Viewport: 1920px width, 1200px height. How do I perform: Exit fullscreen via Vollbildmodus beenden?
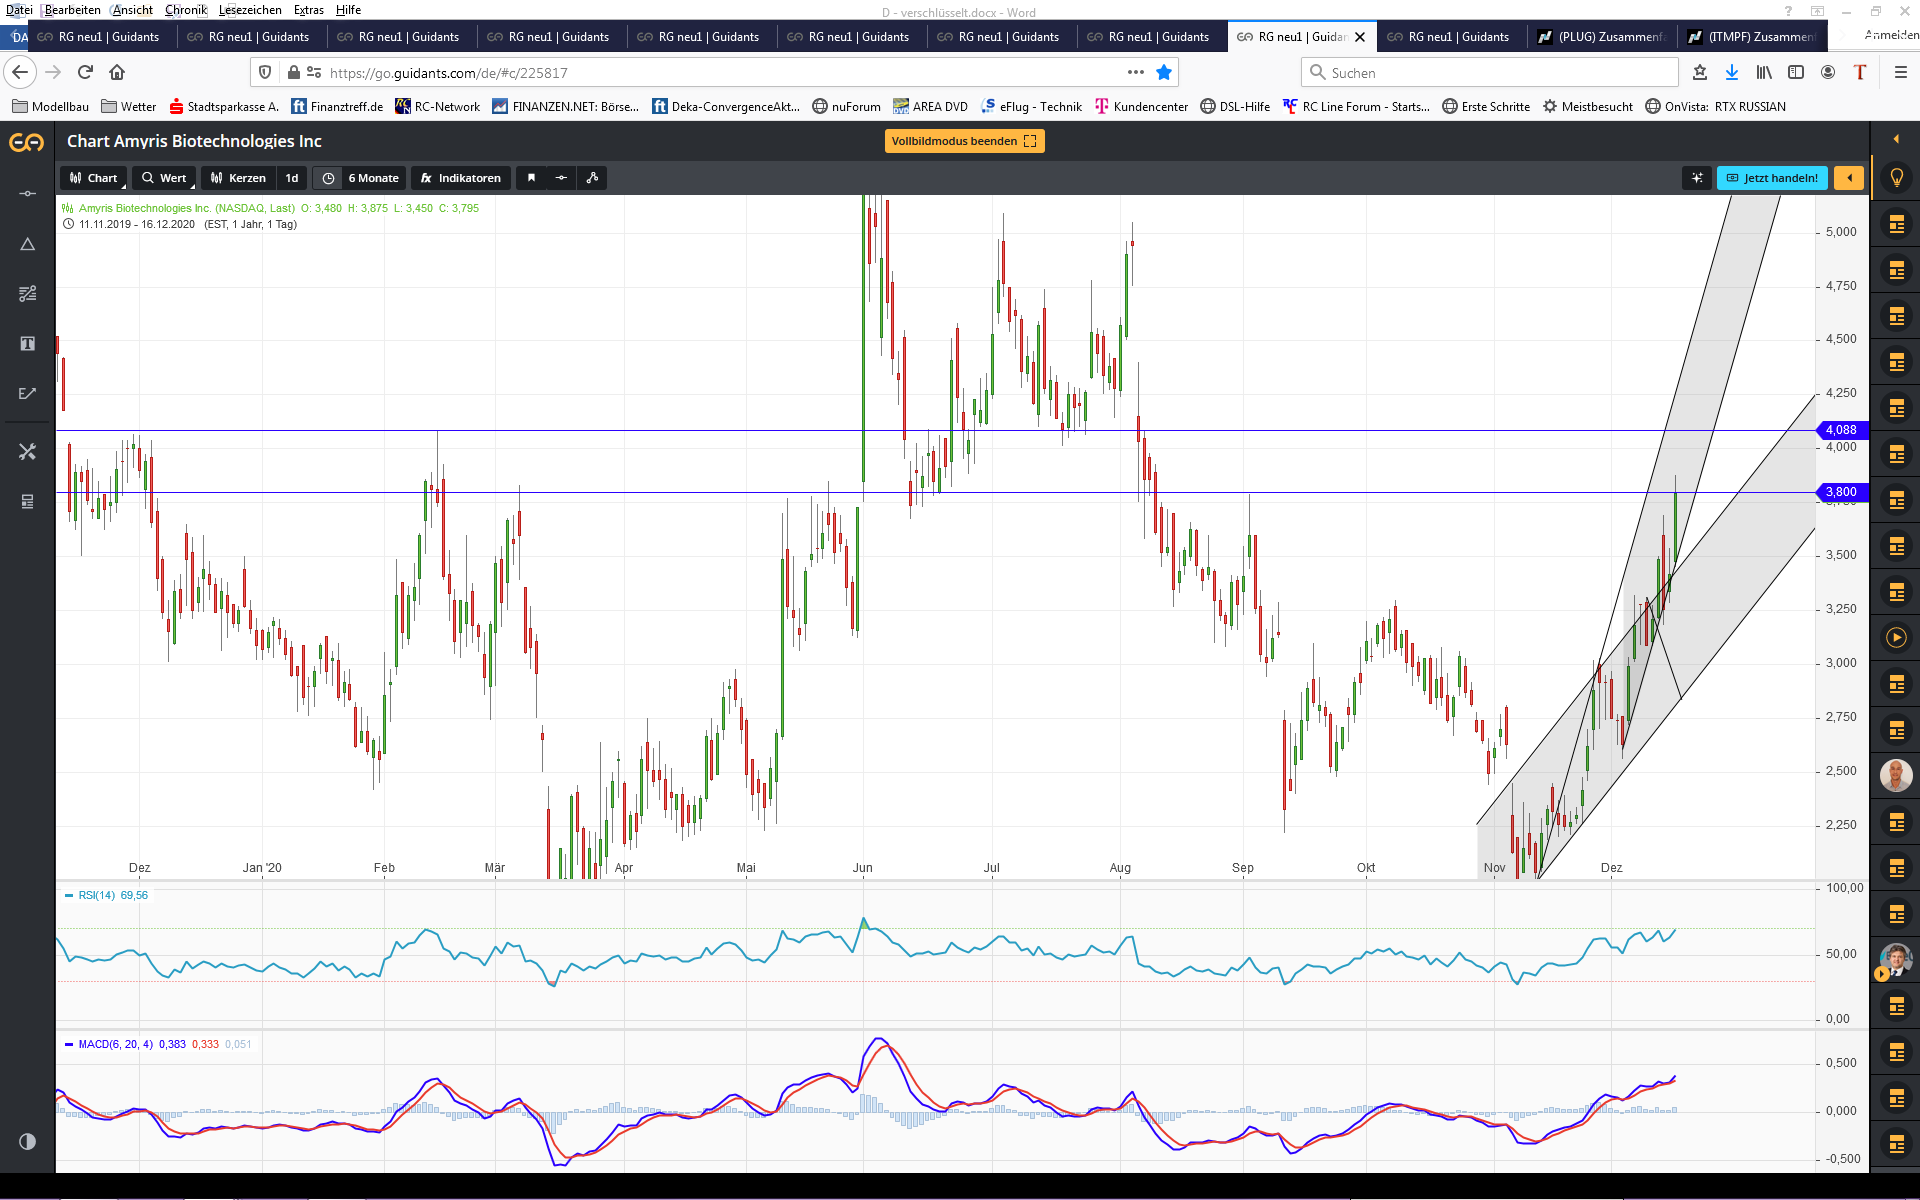[x=964, y=141]
